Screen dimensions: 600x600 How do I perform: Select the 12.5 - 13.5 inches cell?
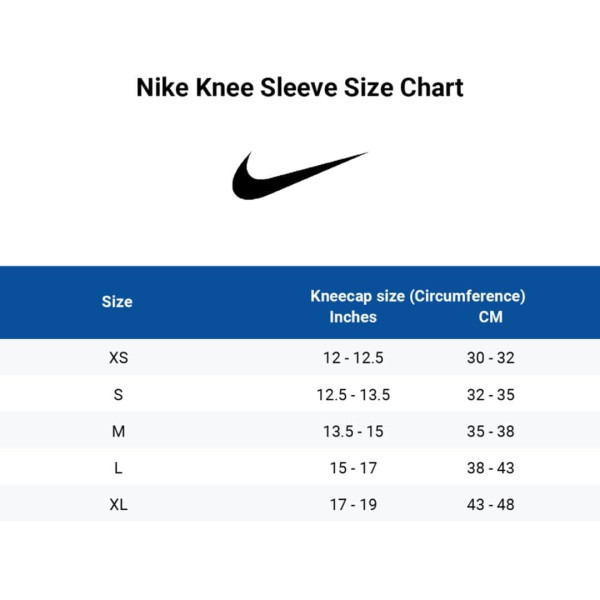point(353,395)
